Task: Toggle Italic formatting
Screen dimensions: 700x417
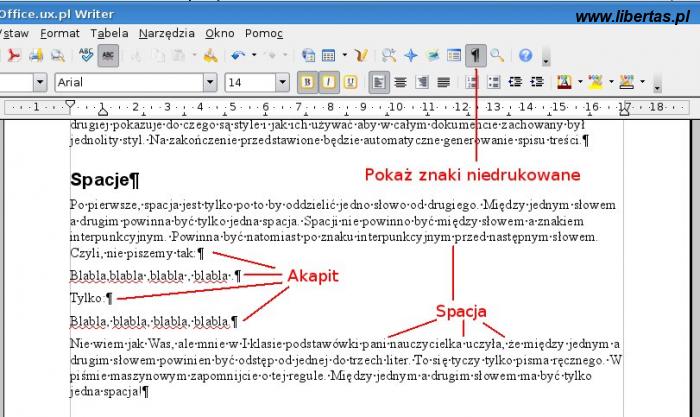Action: click(330, 82)
